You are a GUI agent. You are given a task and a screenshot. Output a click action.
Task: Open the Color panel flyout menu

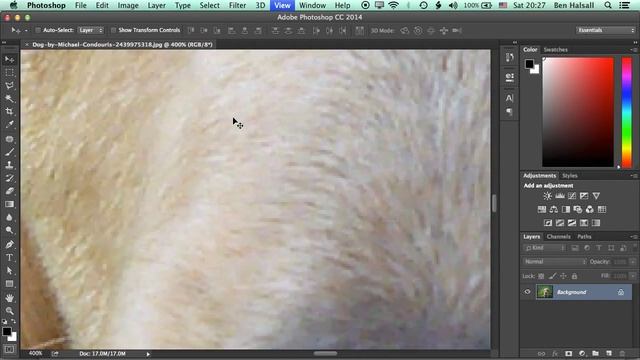(634, 50)
